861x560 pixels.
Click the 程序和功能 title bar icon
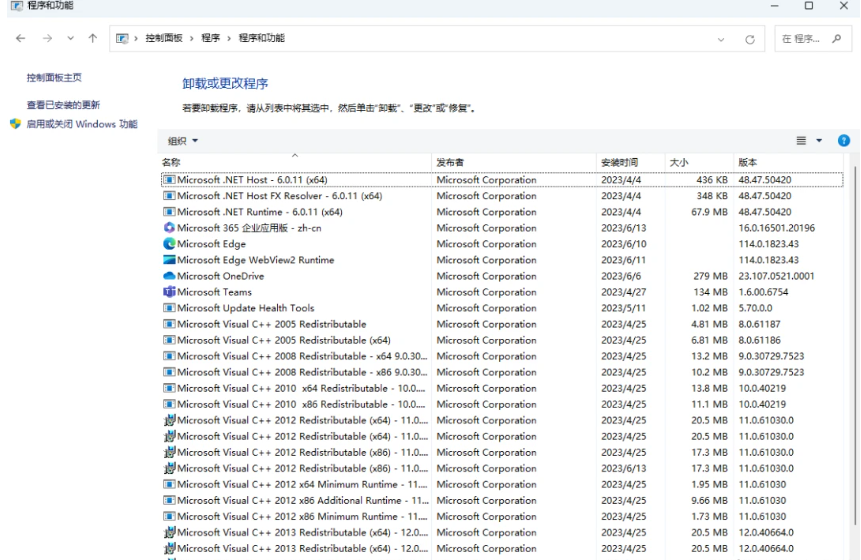[x=17, y=6]
